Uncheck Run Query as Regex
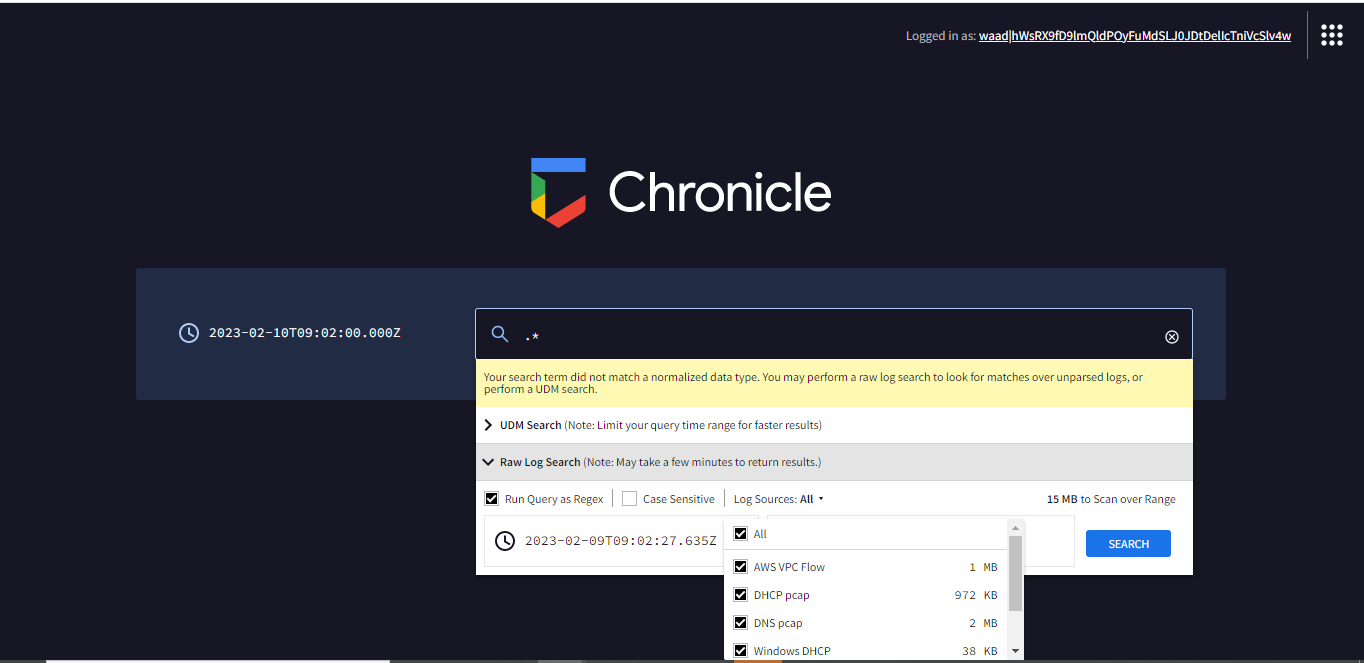 tap(491, 499)
